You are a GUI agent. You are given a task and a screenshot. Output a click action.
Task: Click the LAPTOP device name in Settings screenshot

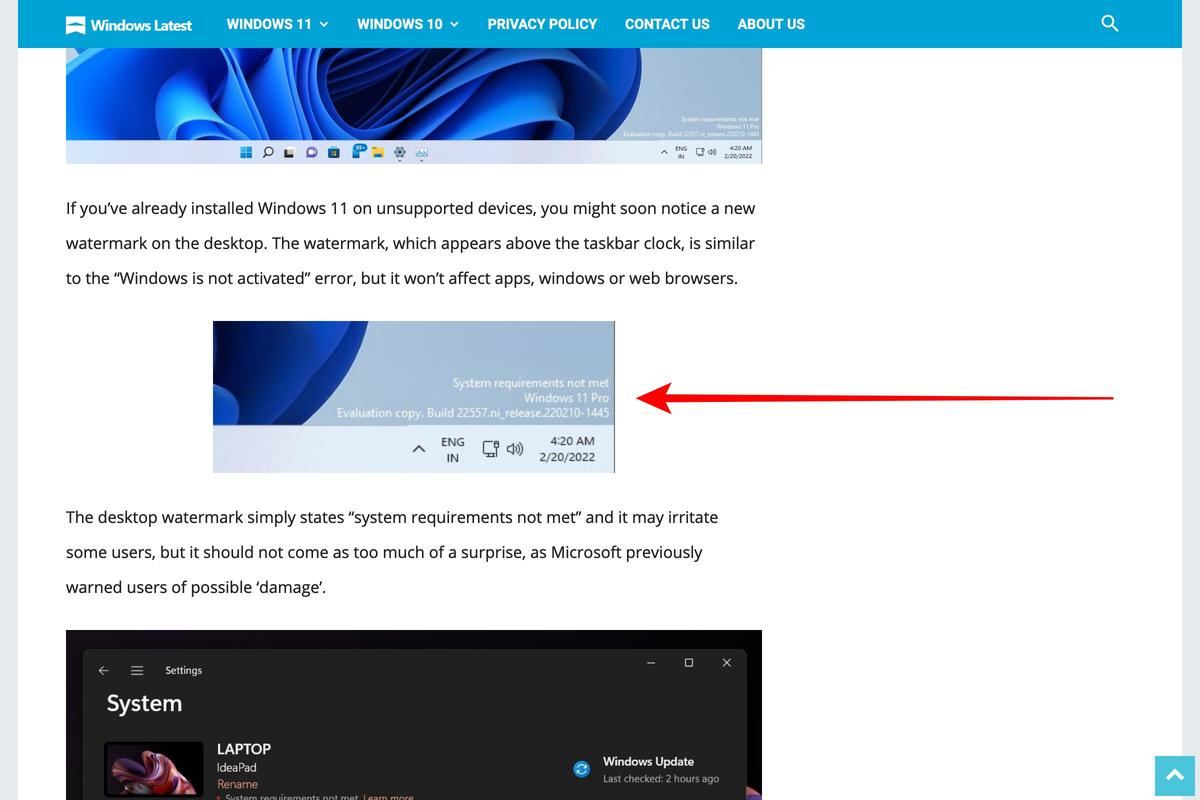(244, 748)
